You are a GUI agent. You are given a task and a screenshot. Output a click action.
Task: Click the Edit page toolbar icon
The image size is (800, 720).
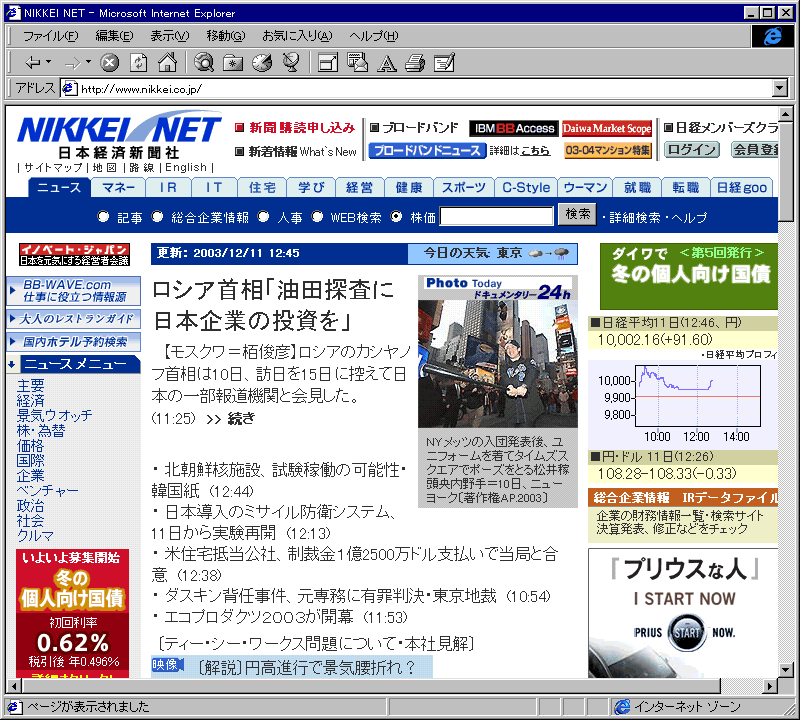[x=444, y=63]
